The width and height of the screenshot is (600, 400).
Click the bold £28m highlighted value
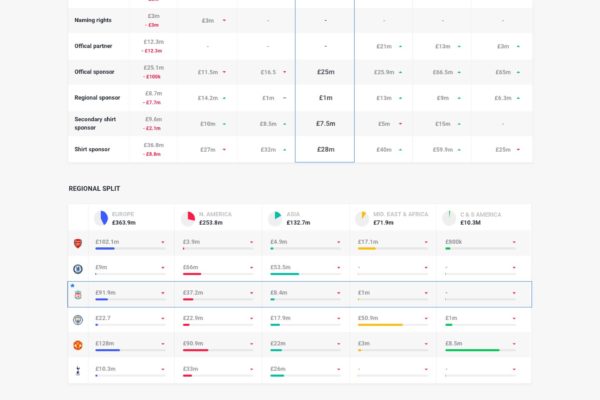tap(326, 150)
